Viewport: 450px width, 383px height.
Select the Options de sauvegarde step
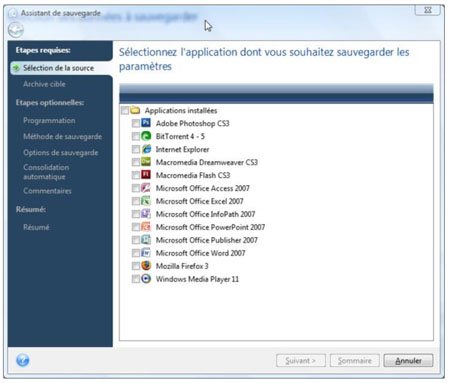61,153
